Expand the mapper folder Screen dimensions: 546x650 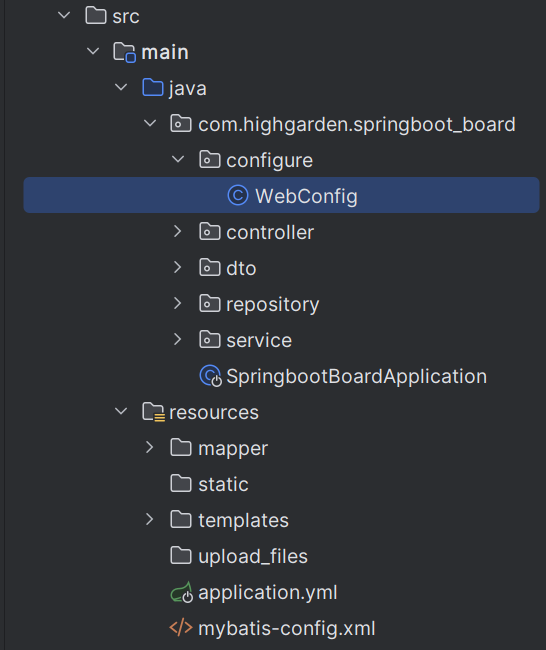click(149, 448)
